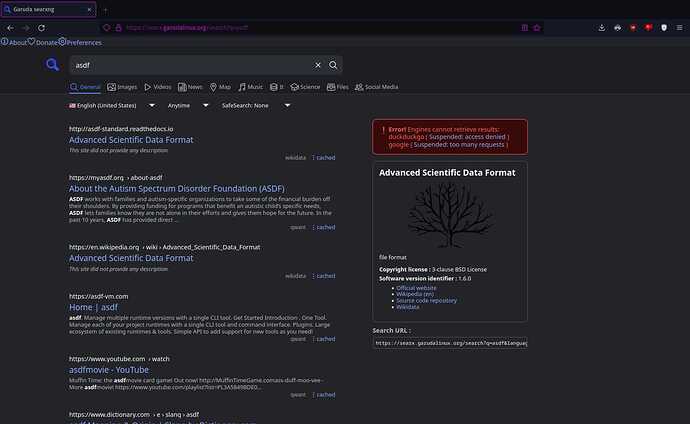Click the http://asdf-standard.readthedocs.io URL text
This screenshot has height=424, width=690.
(x=121, y=129)
